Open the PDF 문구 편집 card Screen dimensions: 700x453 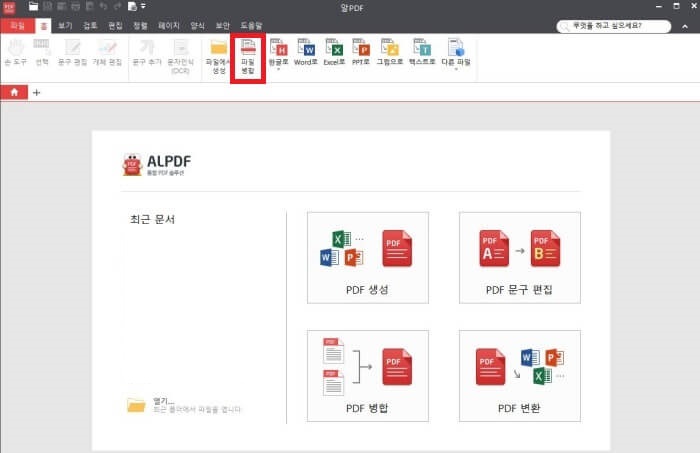[520, 258]
